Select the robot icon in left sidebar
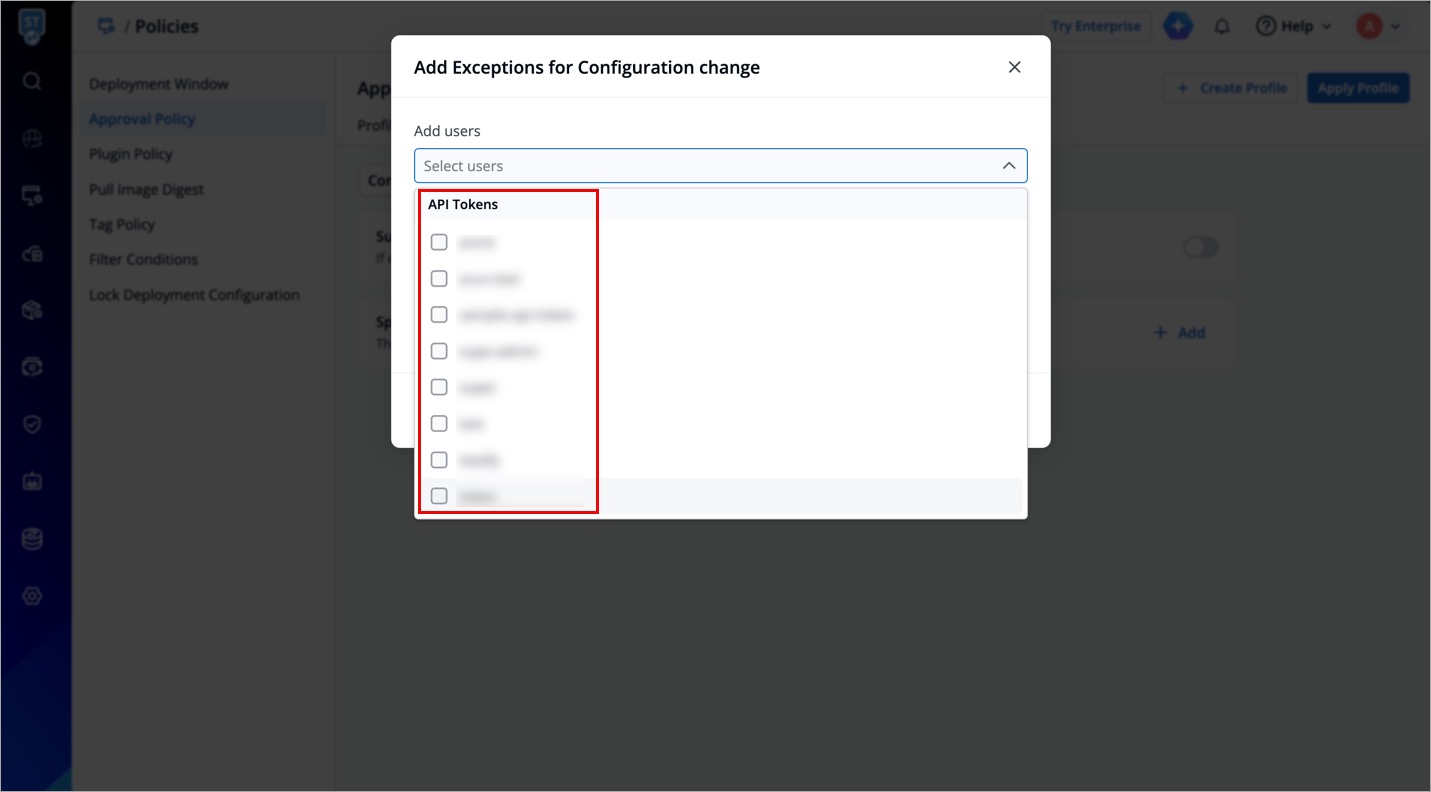Screen dimensions: 1431x792 tap(32, 481)
